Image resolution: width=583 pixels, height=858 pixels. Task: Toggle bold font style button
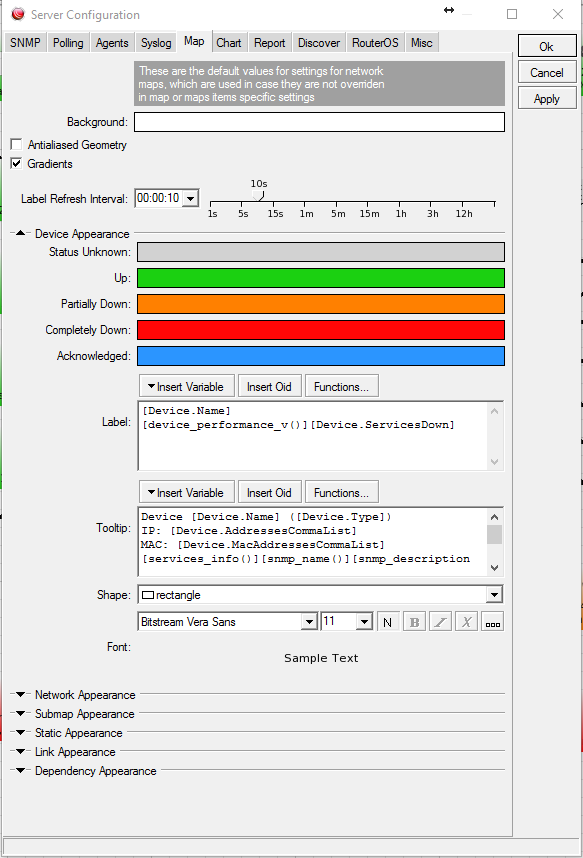pos(414,622)
